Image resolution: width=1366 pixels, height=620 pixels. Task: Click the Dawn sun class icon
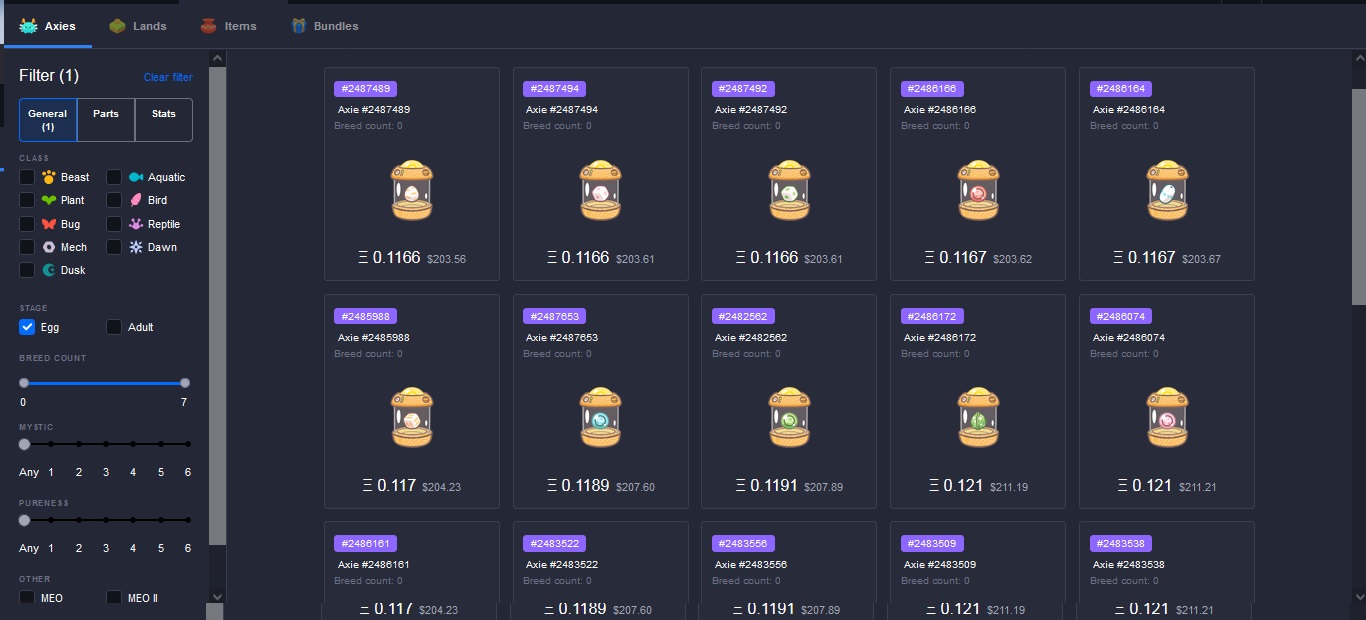(x=136, y=247)
